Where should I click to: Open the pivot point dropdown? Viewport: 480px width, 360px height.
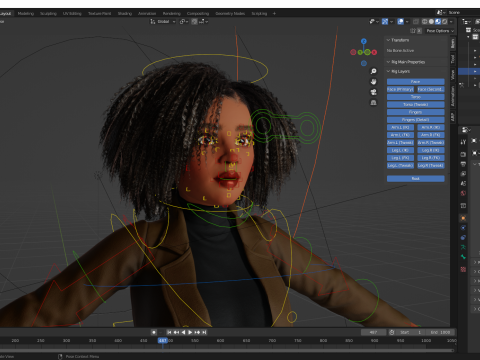pos(184,21)
